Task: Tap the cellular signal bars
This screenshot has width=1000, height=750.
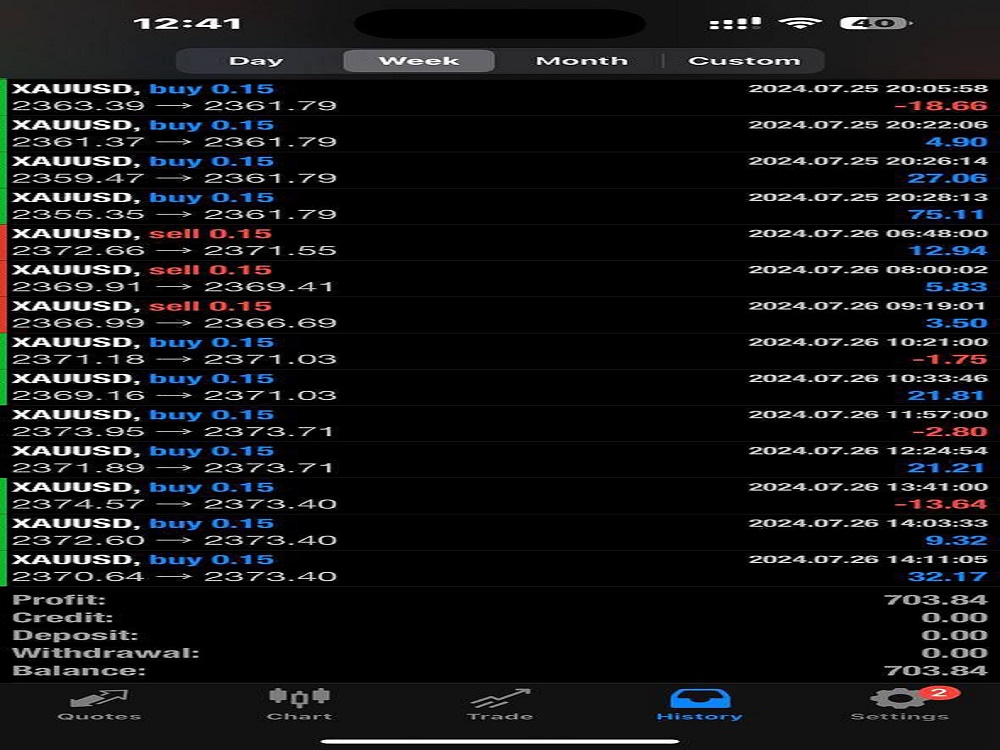Action: pyautogui.click(x=735, y=24)
